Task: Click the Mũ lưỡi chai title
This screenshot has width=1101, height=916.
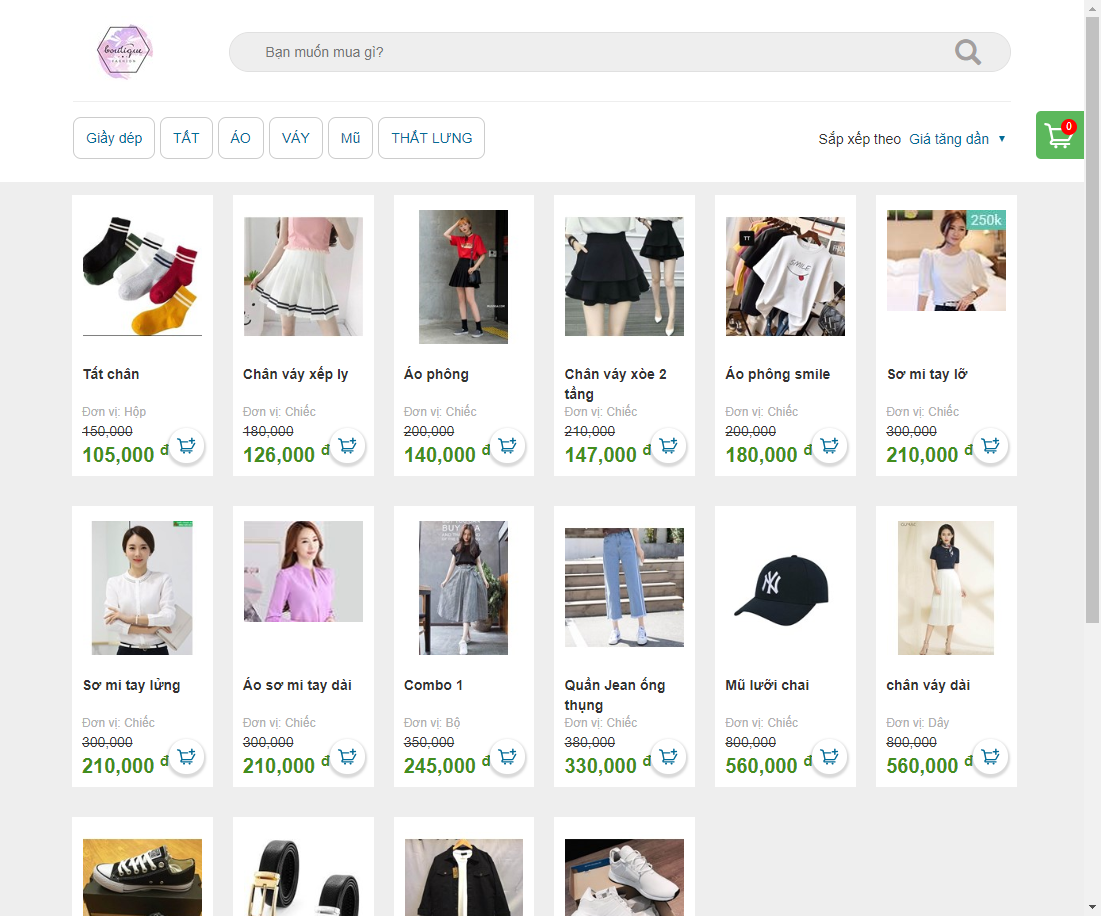Action: click(767, 685)
